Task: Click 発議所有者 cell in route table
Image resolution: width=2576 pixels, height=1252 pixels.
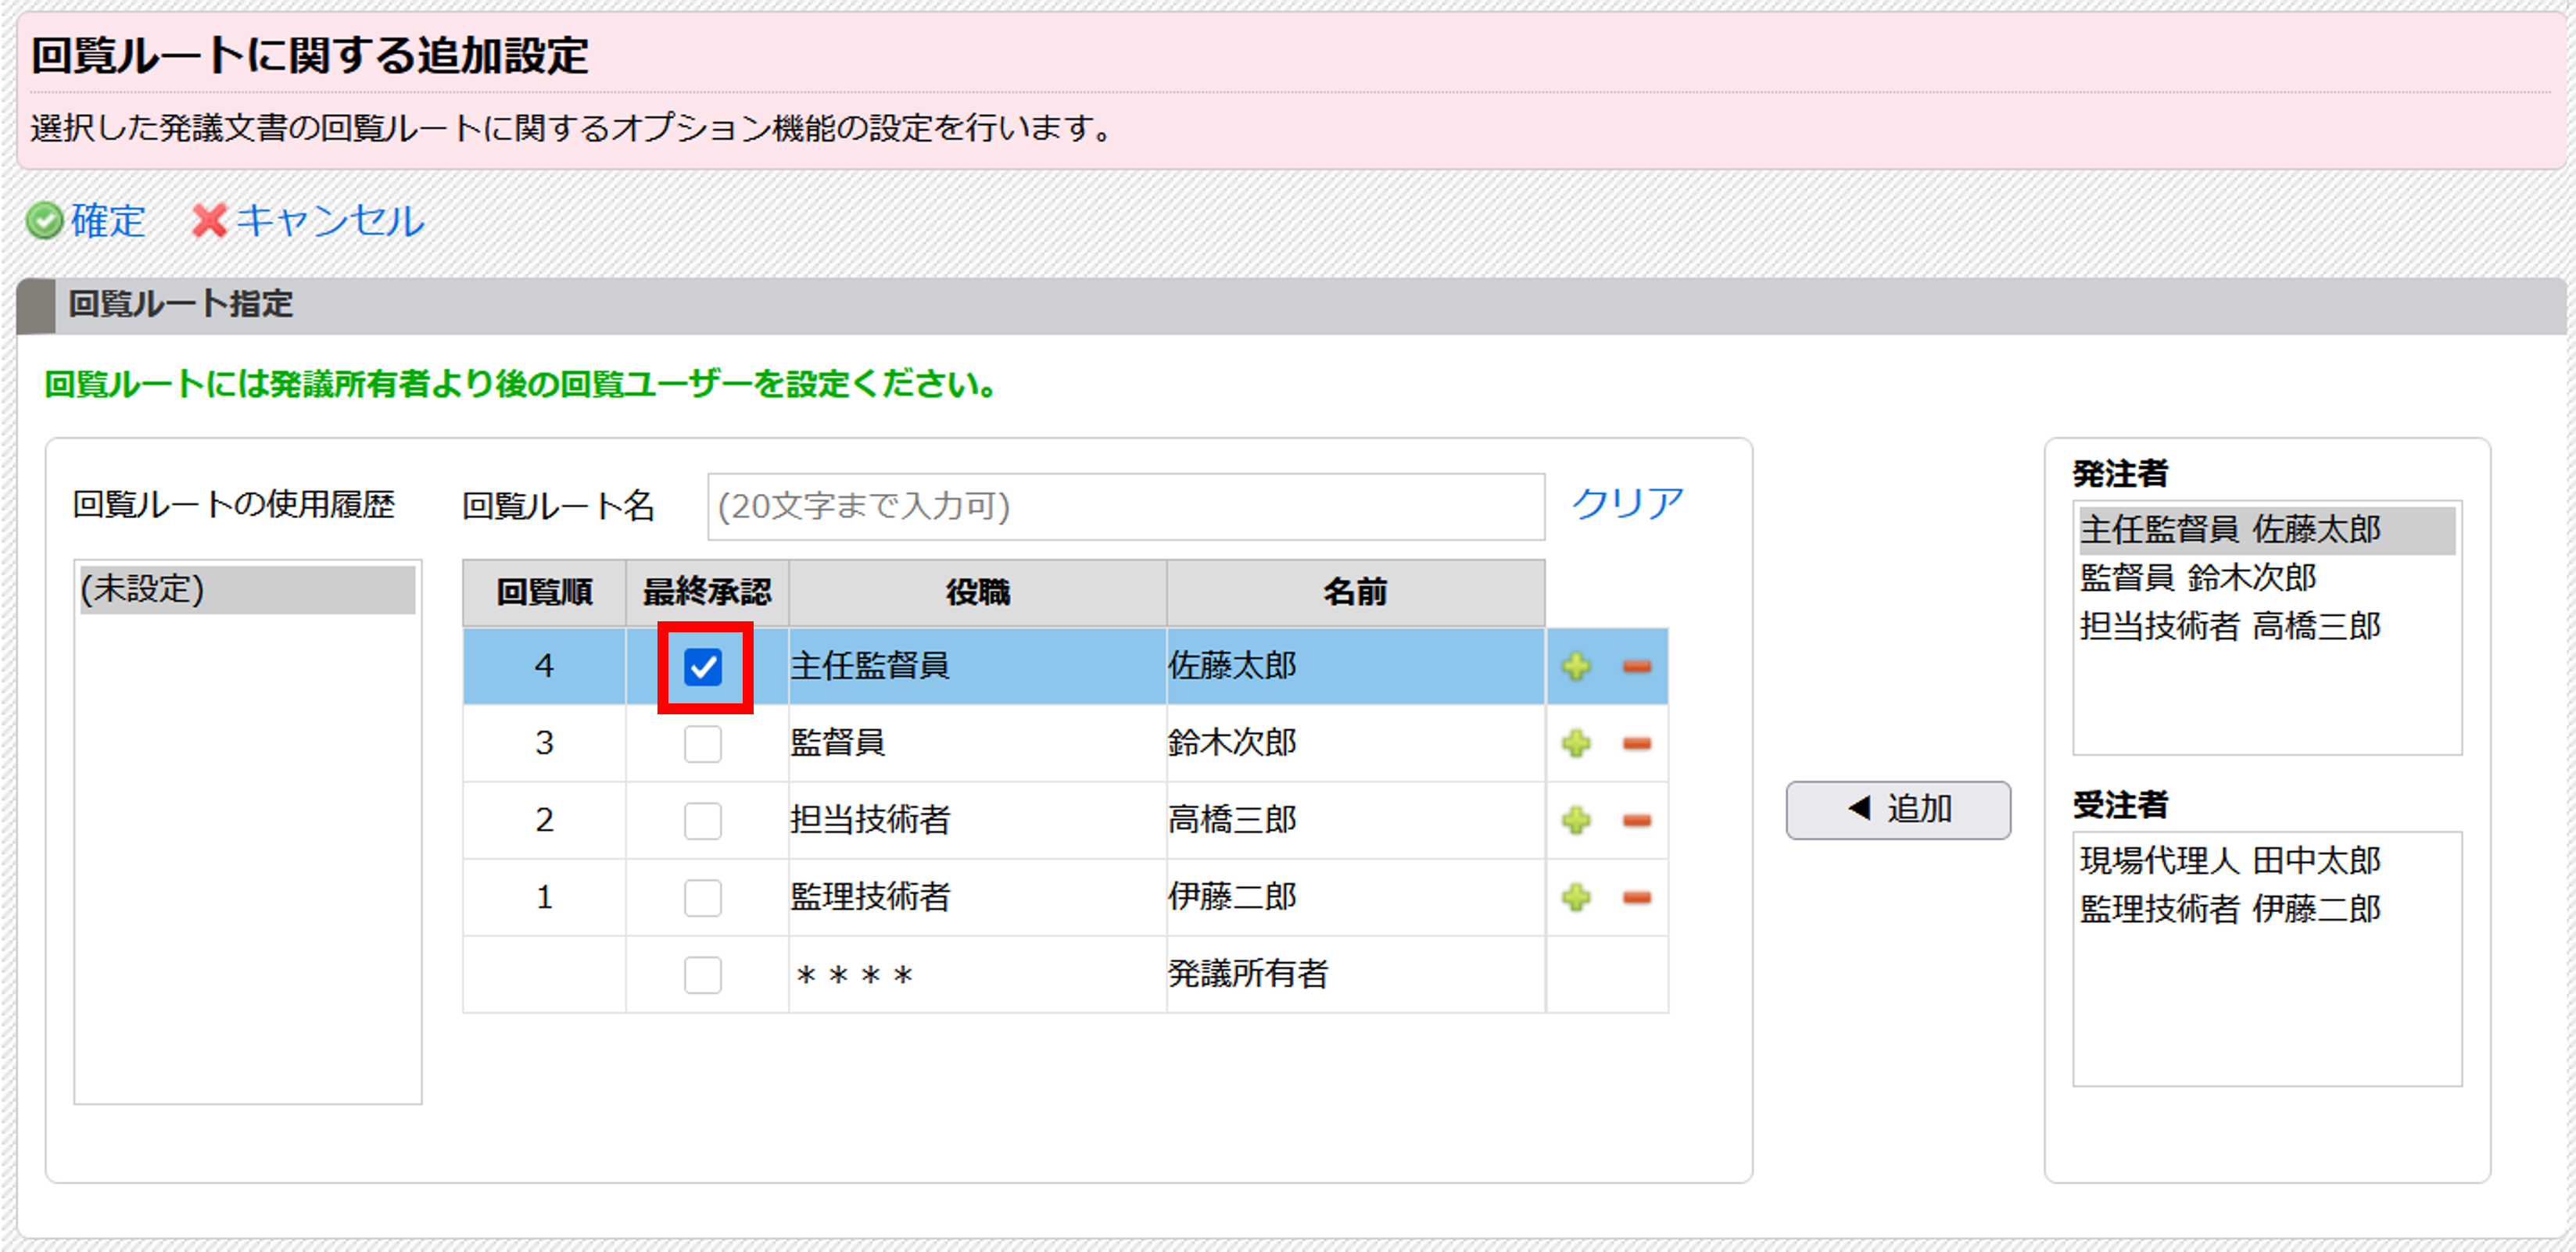Action: pos(1355,974)
